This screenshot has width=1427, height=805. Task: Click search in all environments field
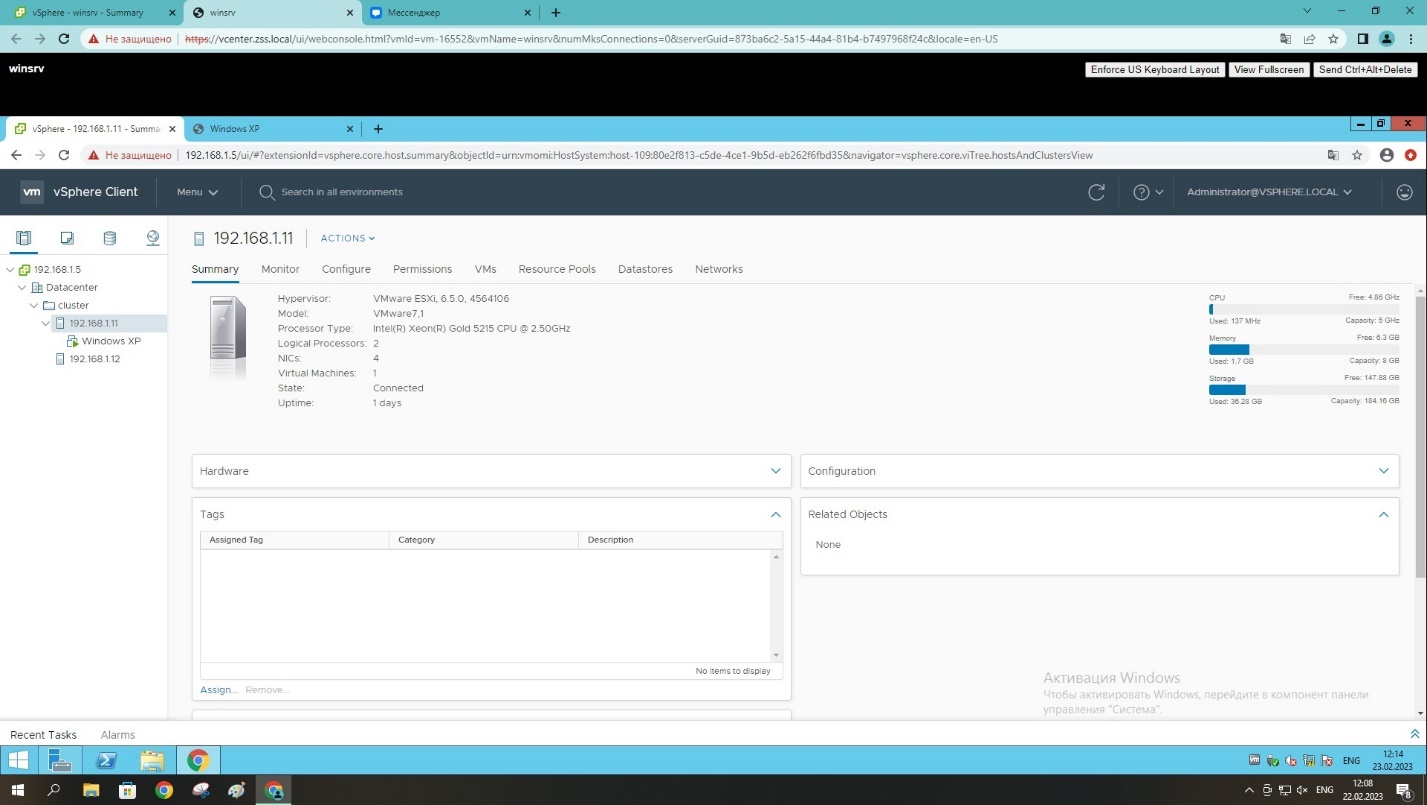point(342,192)
